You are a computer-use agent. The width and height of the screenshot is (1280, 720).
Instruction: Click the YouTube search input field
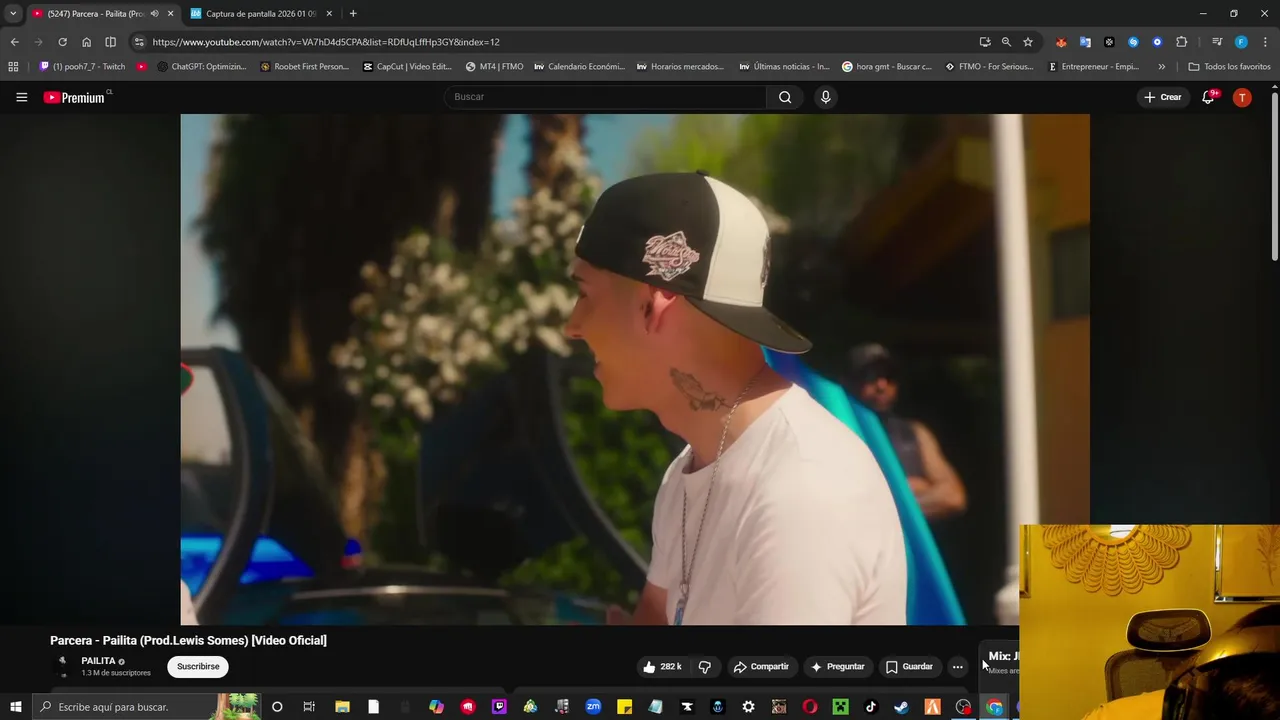tap(605, 97)
